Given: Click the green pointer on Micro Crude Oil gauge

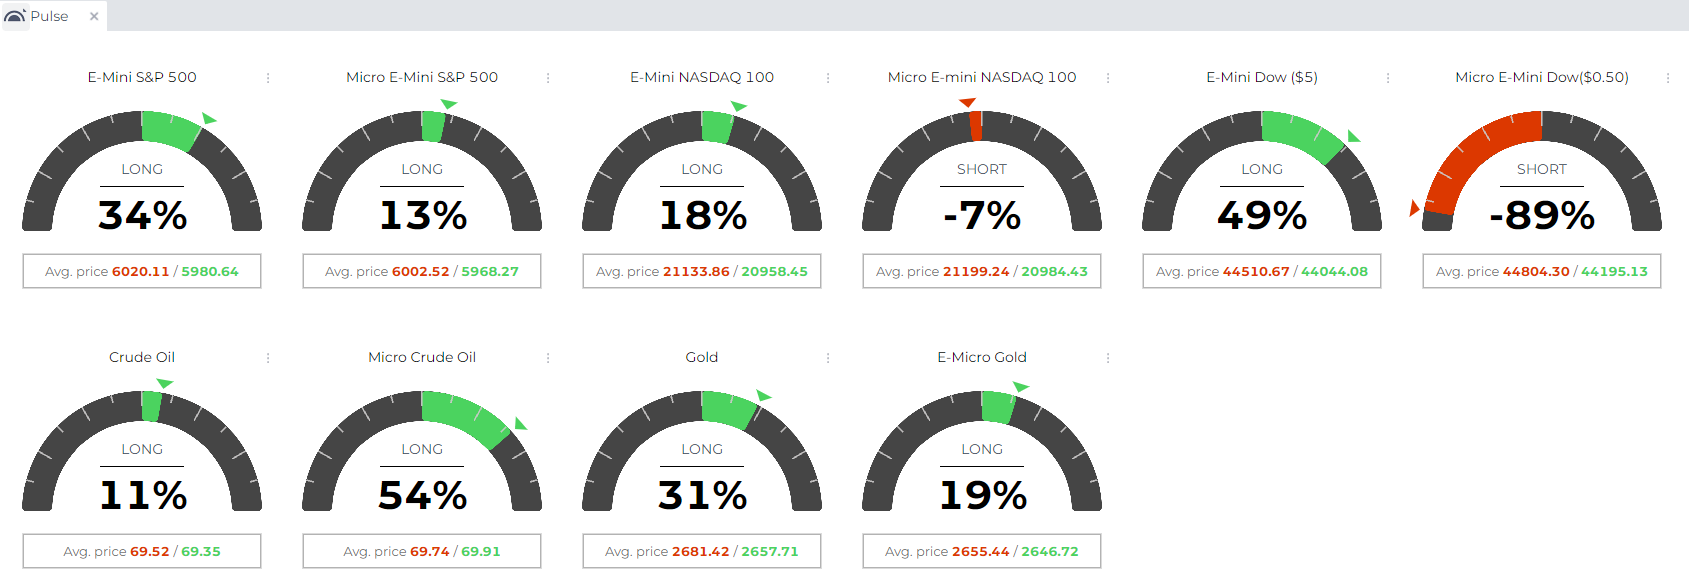Looking at the screenshot, I should pos(520,423).
